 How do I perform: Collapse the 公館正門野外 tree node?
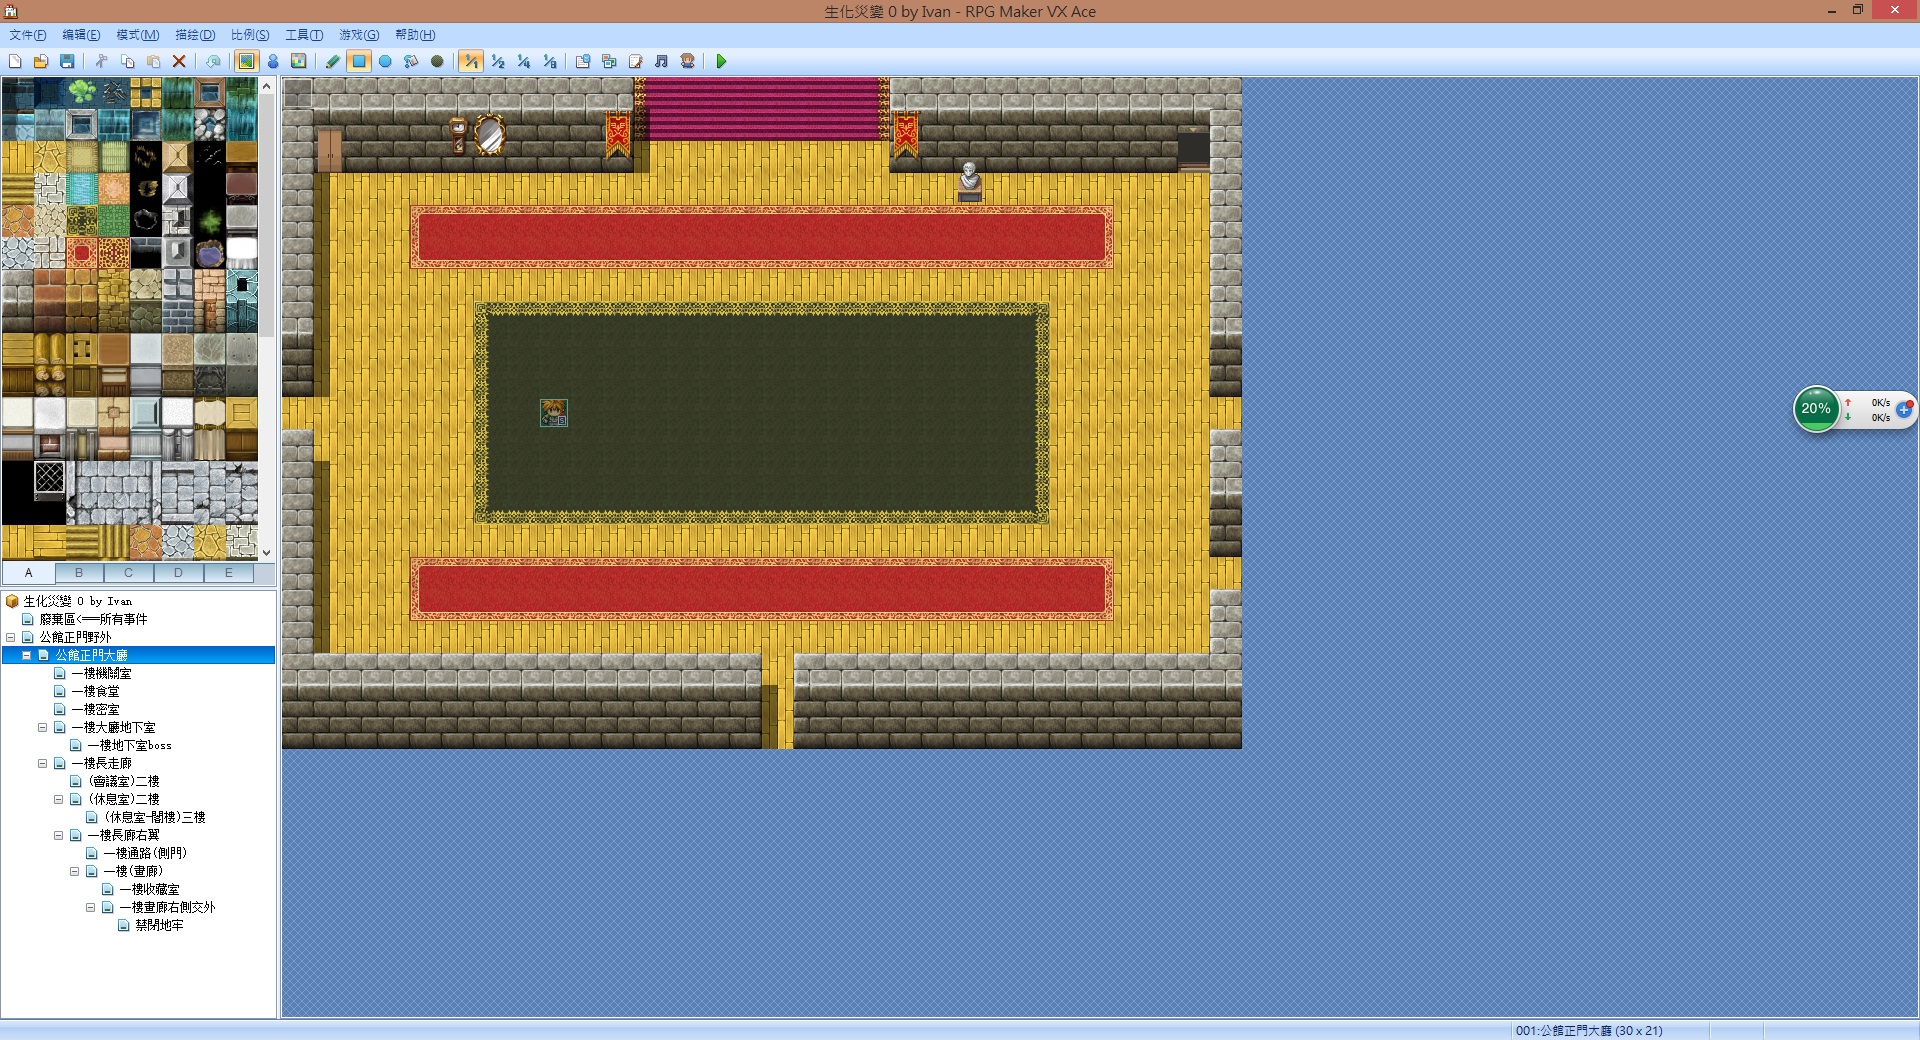point(11,637)
